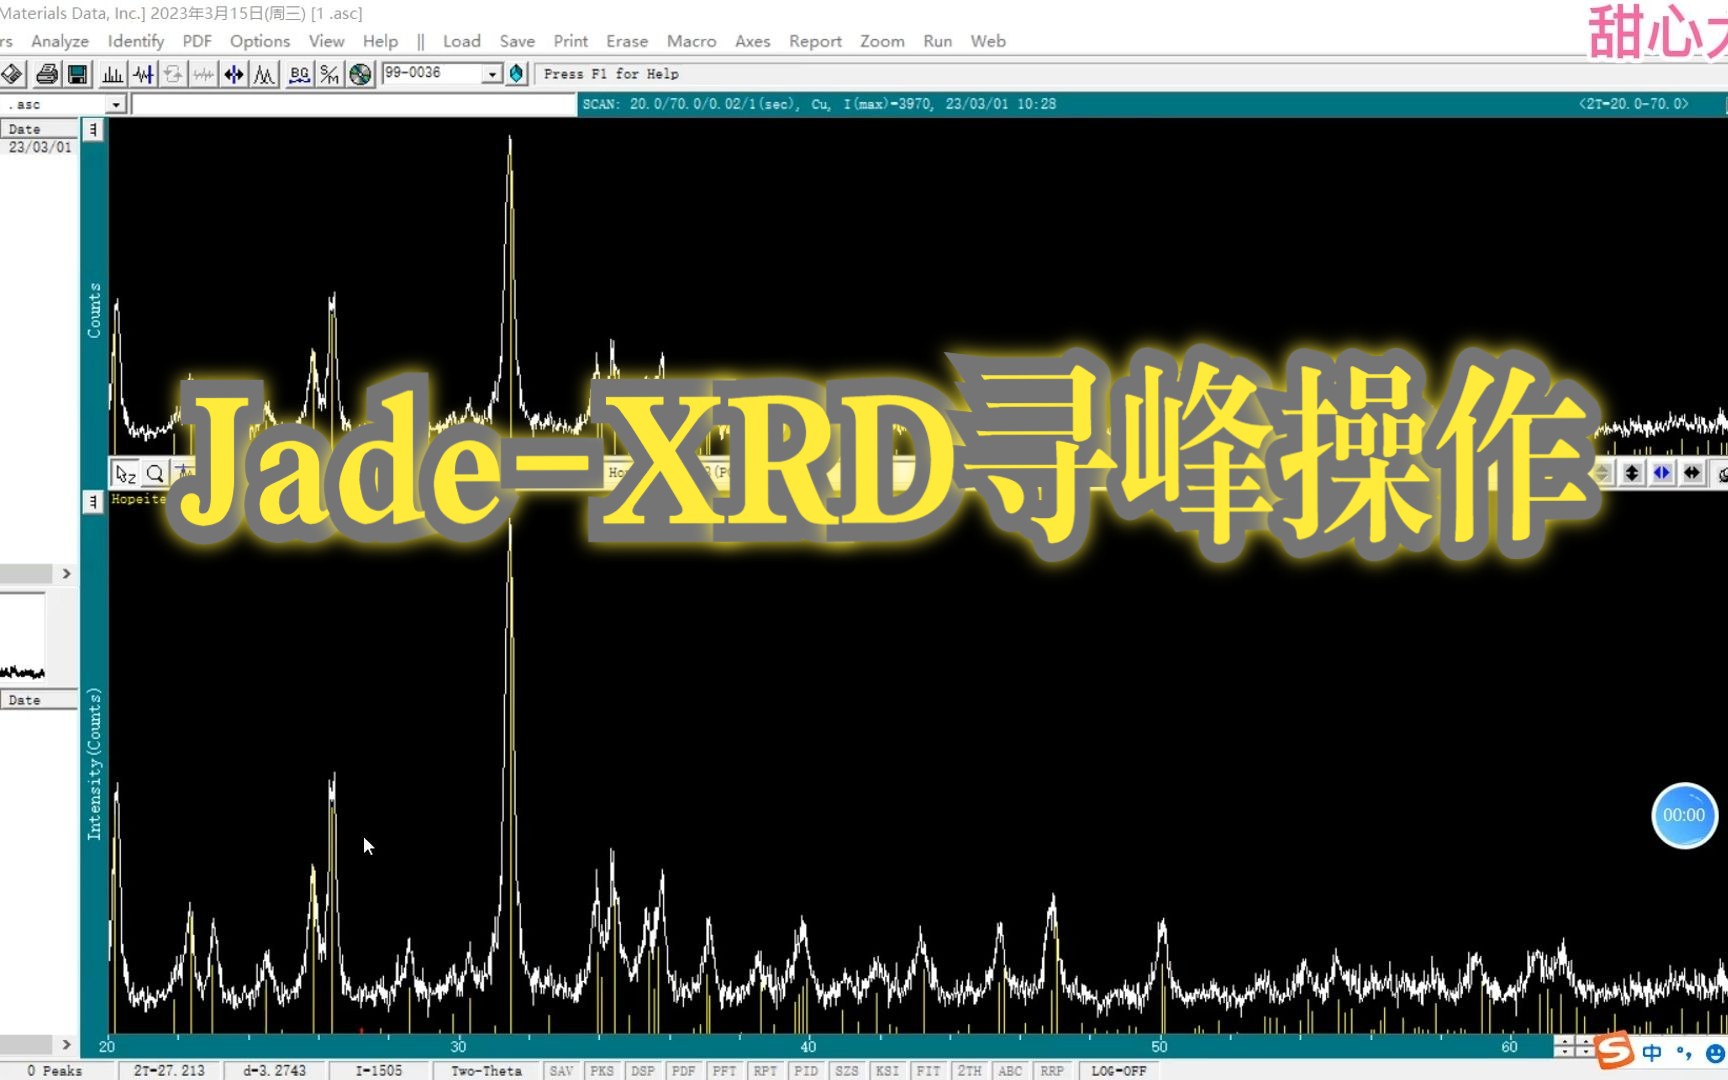Click the LOG-OFF status bar button
The height and width of the screenshot is (1080, 1728).
click(x=1119, y=1071)
